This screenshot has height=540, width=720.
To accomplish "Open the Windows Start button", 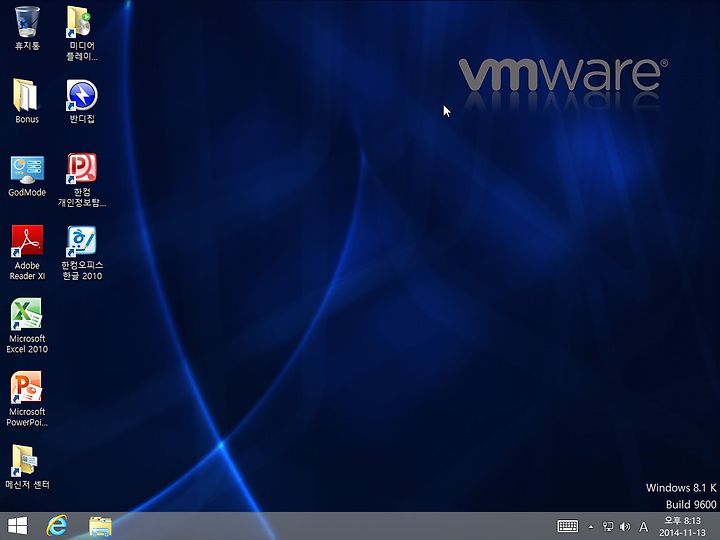I will pyautogui.click(x=17, y=526).
